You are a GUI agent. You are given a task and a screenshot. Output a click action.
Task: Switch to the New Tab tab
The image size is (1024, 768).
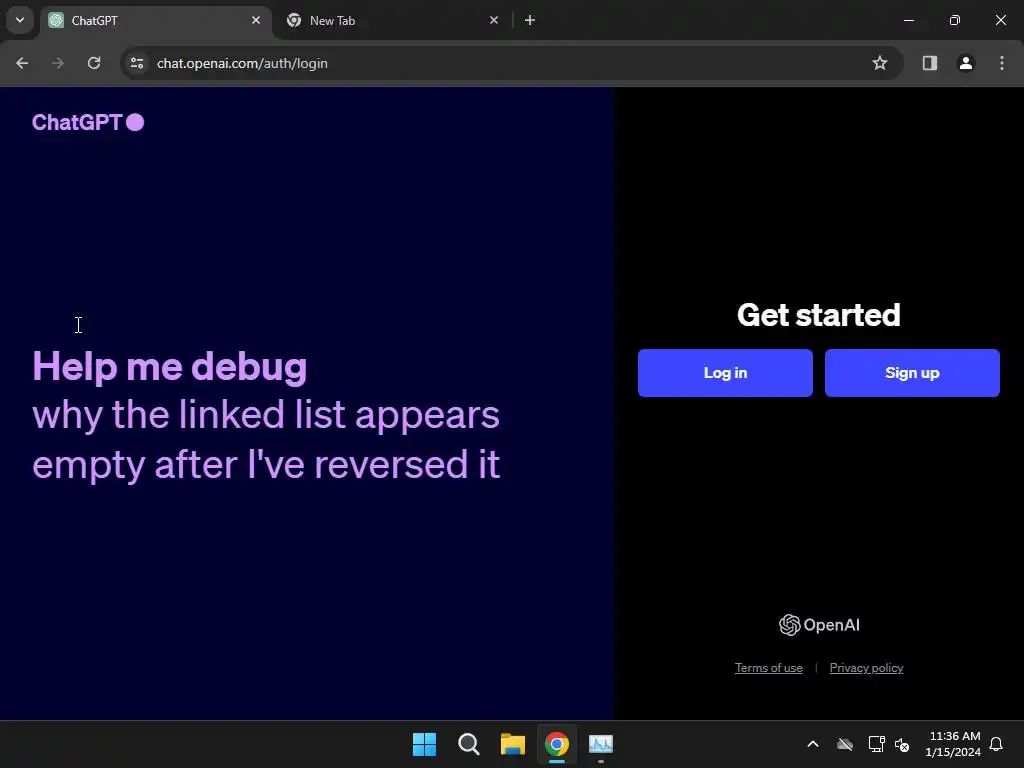click(x=392, y=20)
